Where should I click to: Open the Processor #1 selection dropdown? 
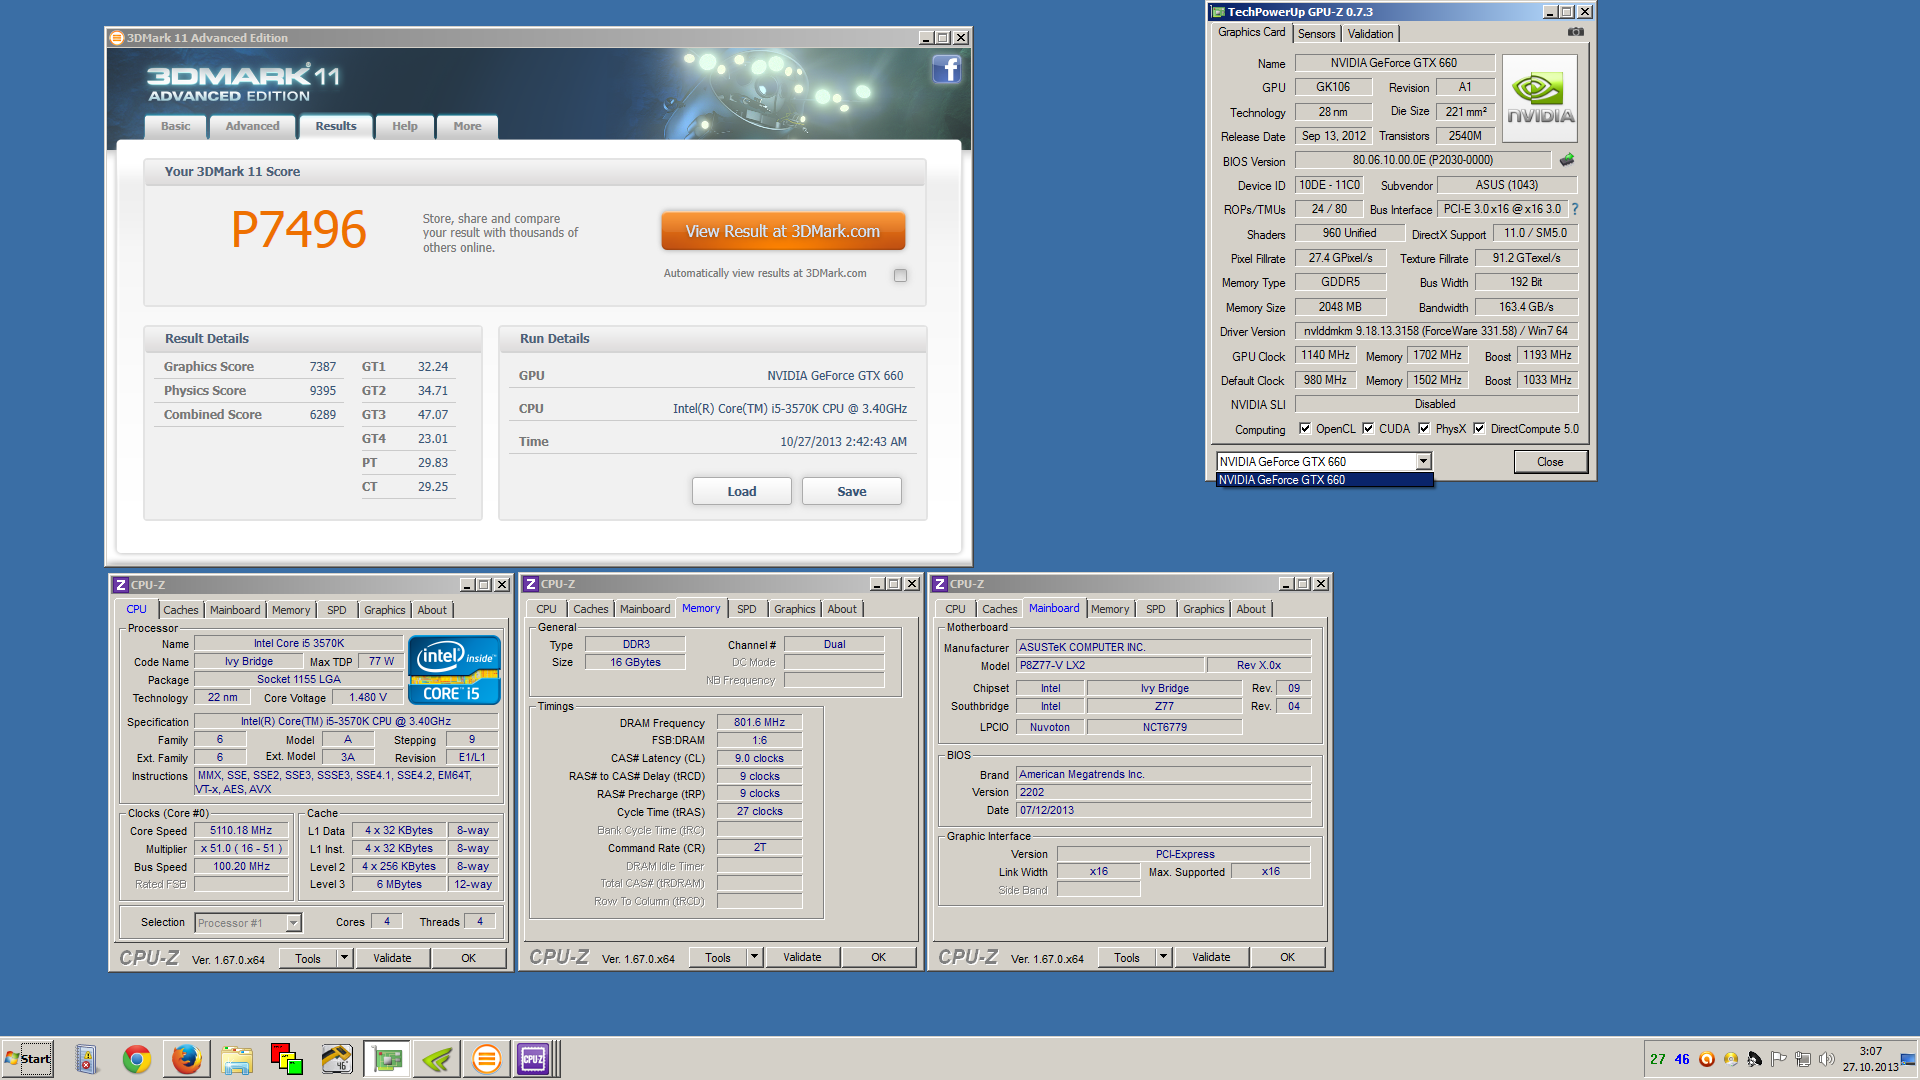click(x=293, y=923)
